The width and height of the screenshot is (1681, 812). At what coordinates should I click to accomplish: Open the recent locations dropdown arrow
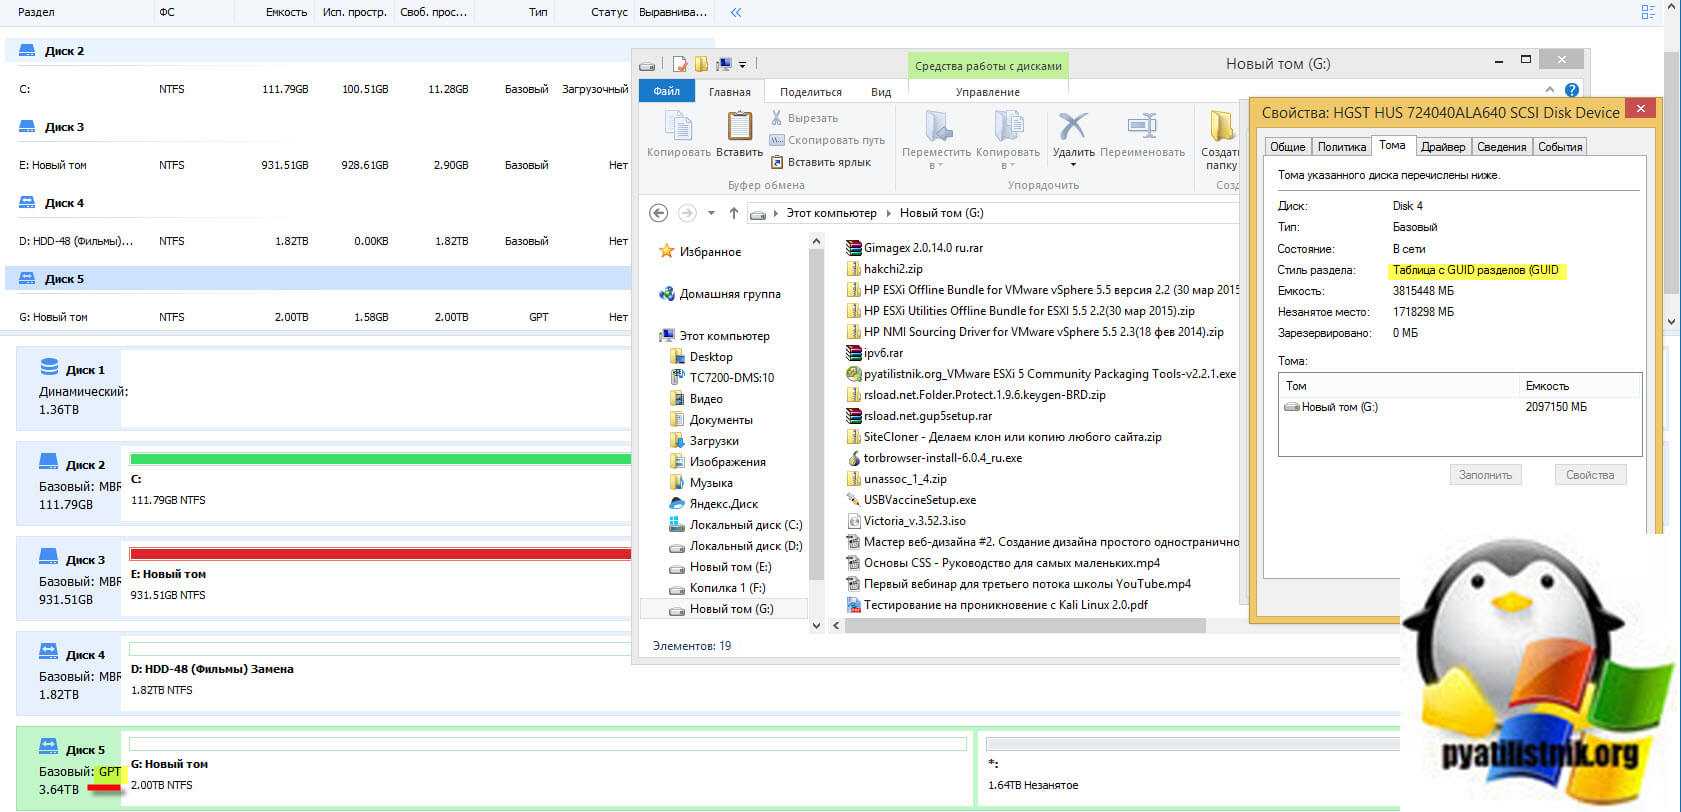coord(711,213)
